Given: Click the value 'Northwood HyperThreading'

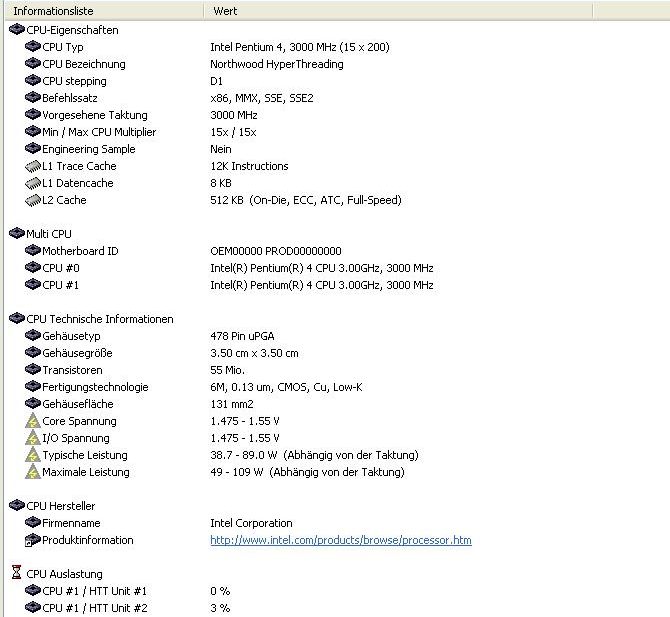Looking at the screenshot, I should coord(277,64).
